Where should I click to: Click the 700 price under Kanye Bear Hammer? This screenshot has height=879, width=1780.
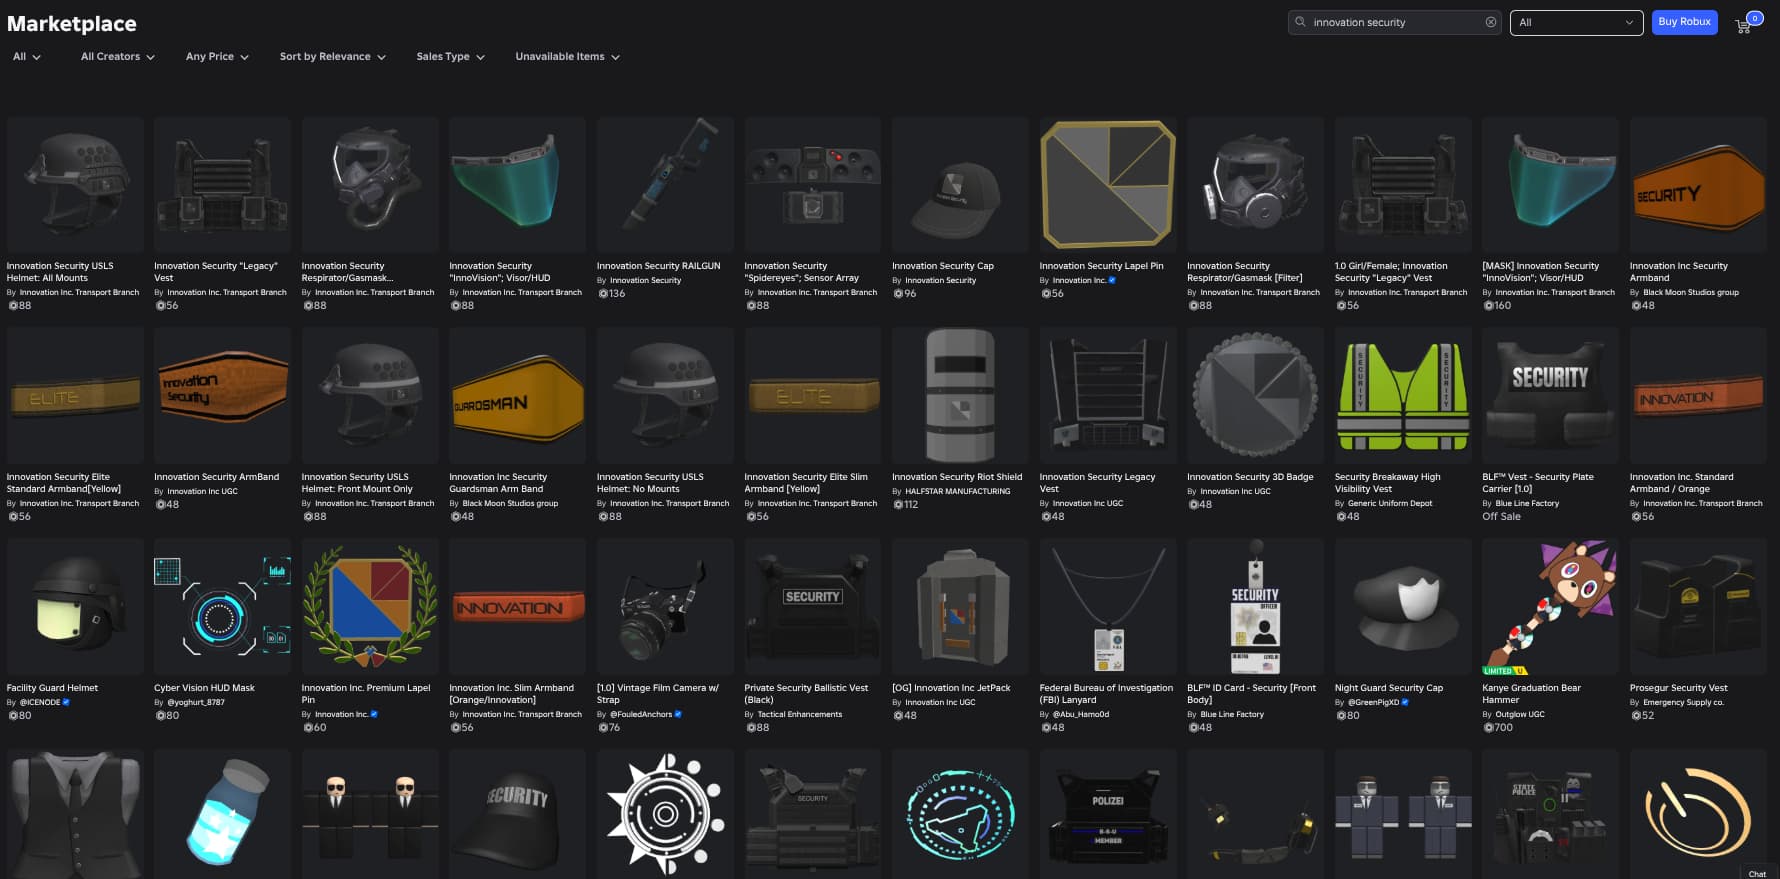coord(1498,727)
